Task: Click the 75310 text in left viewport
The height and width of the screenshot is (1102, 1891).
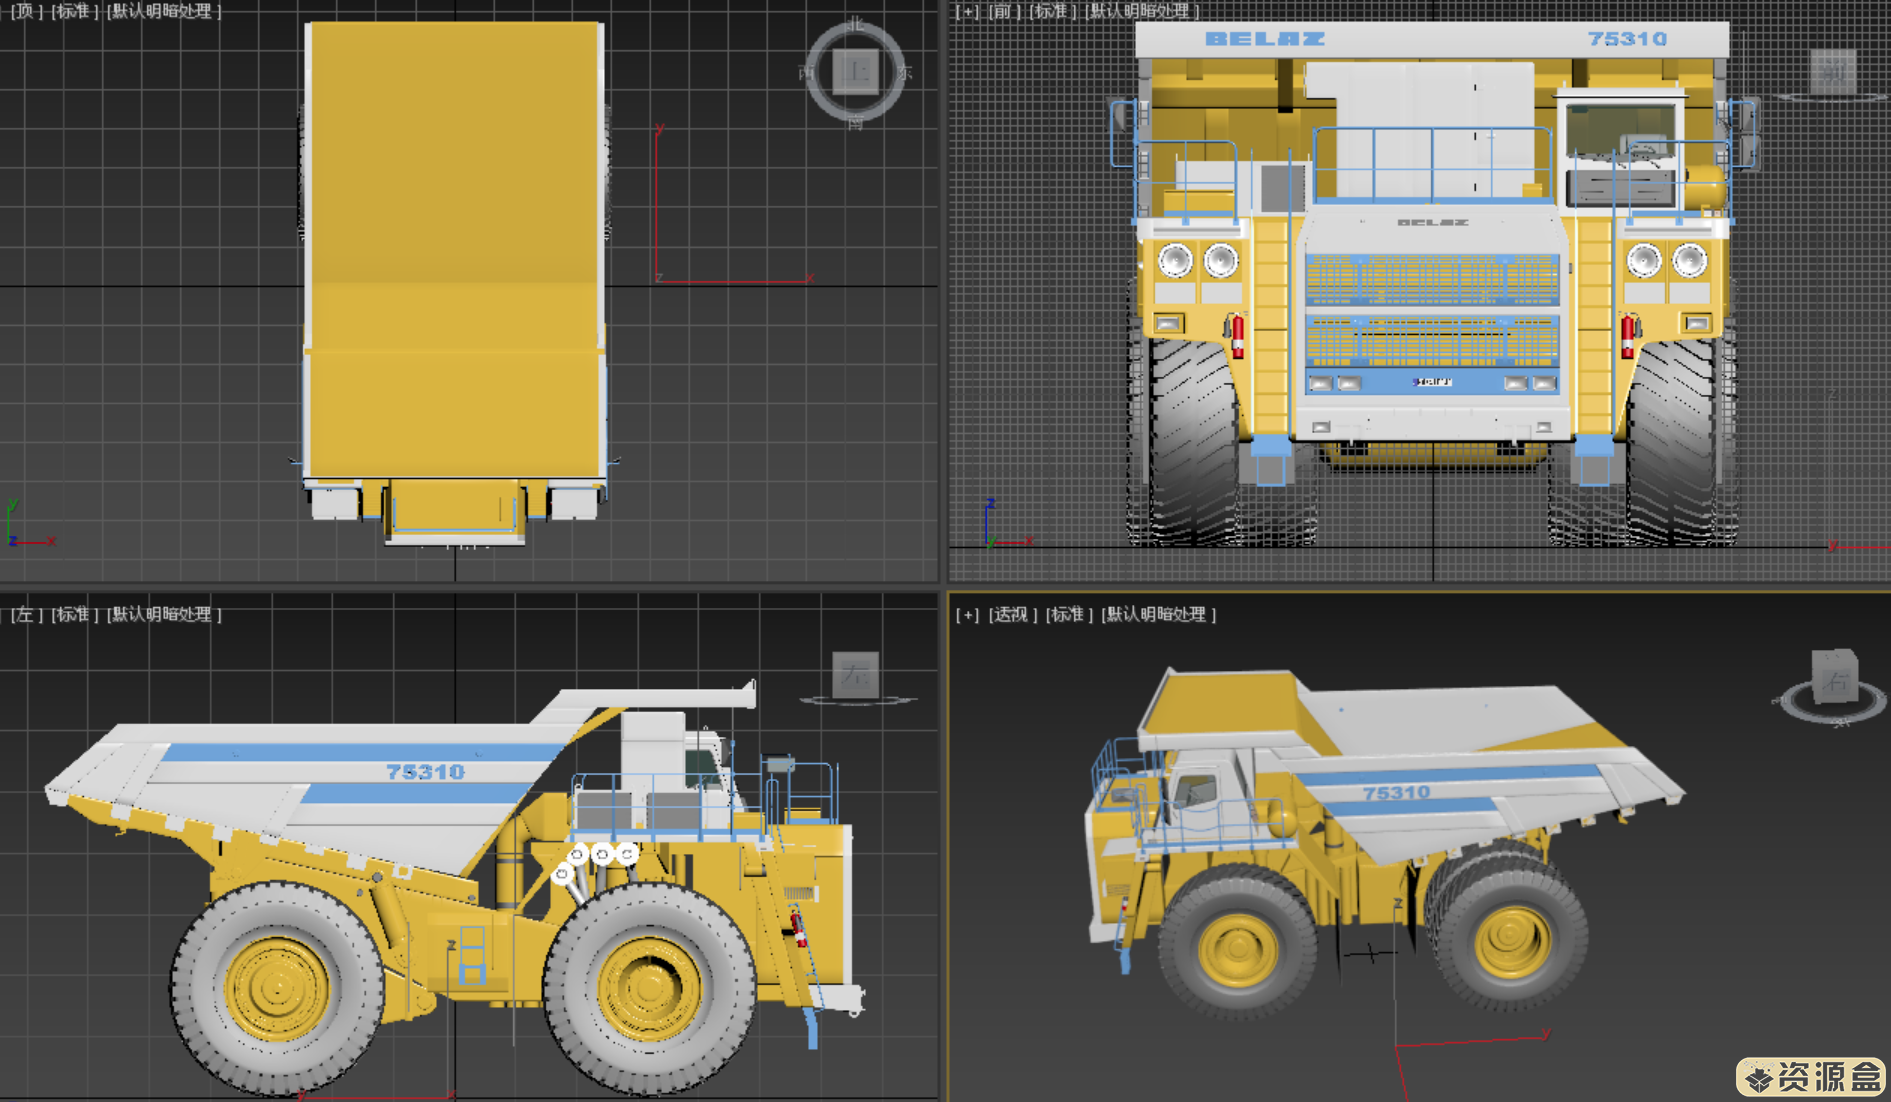Action: (x=426, y=772)
